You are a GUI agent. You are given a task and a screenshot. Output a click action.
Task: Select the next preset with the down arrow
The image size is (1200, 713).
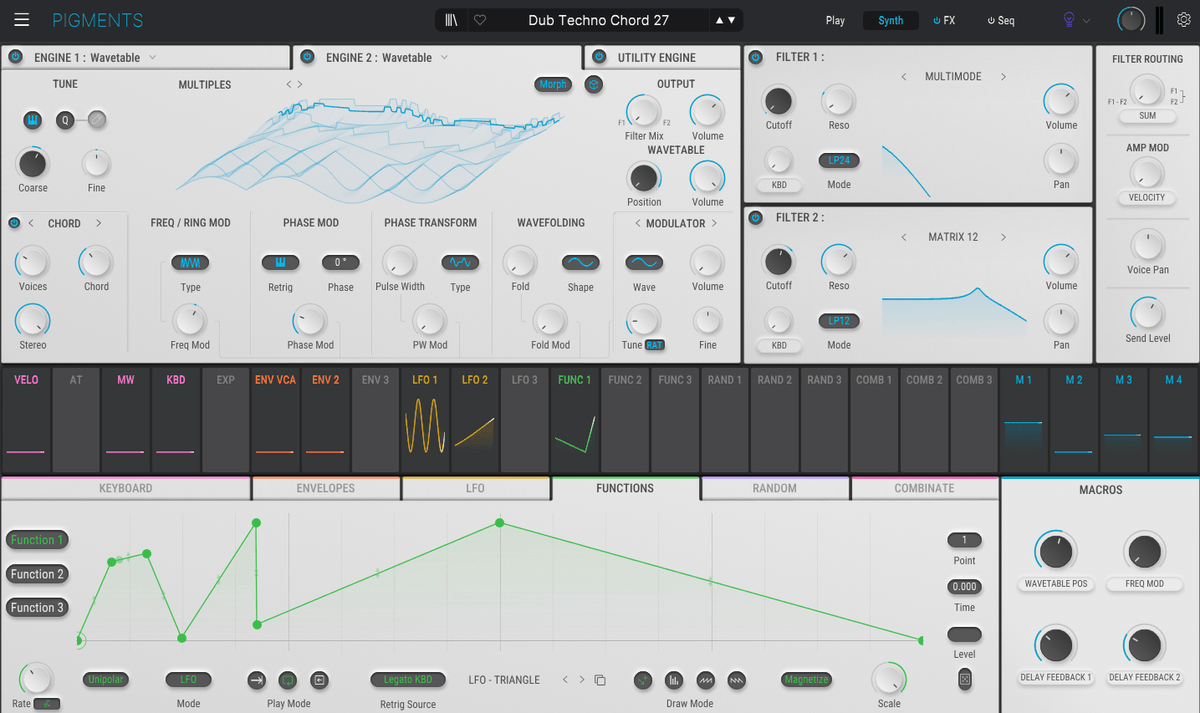732,20
